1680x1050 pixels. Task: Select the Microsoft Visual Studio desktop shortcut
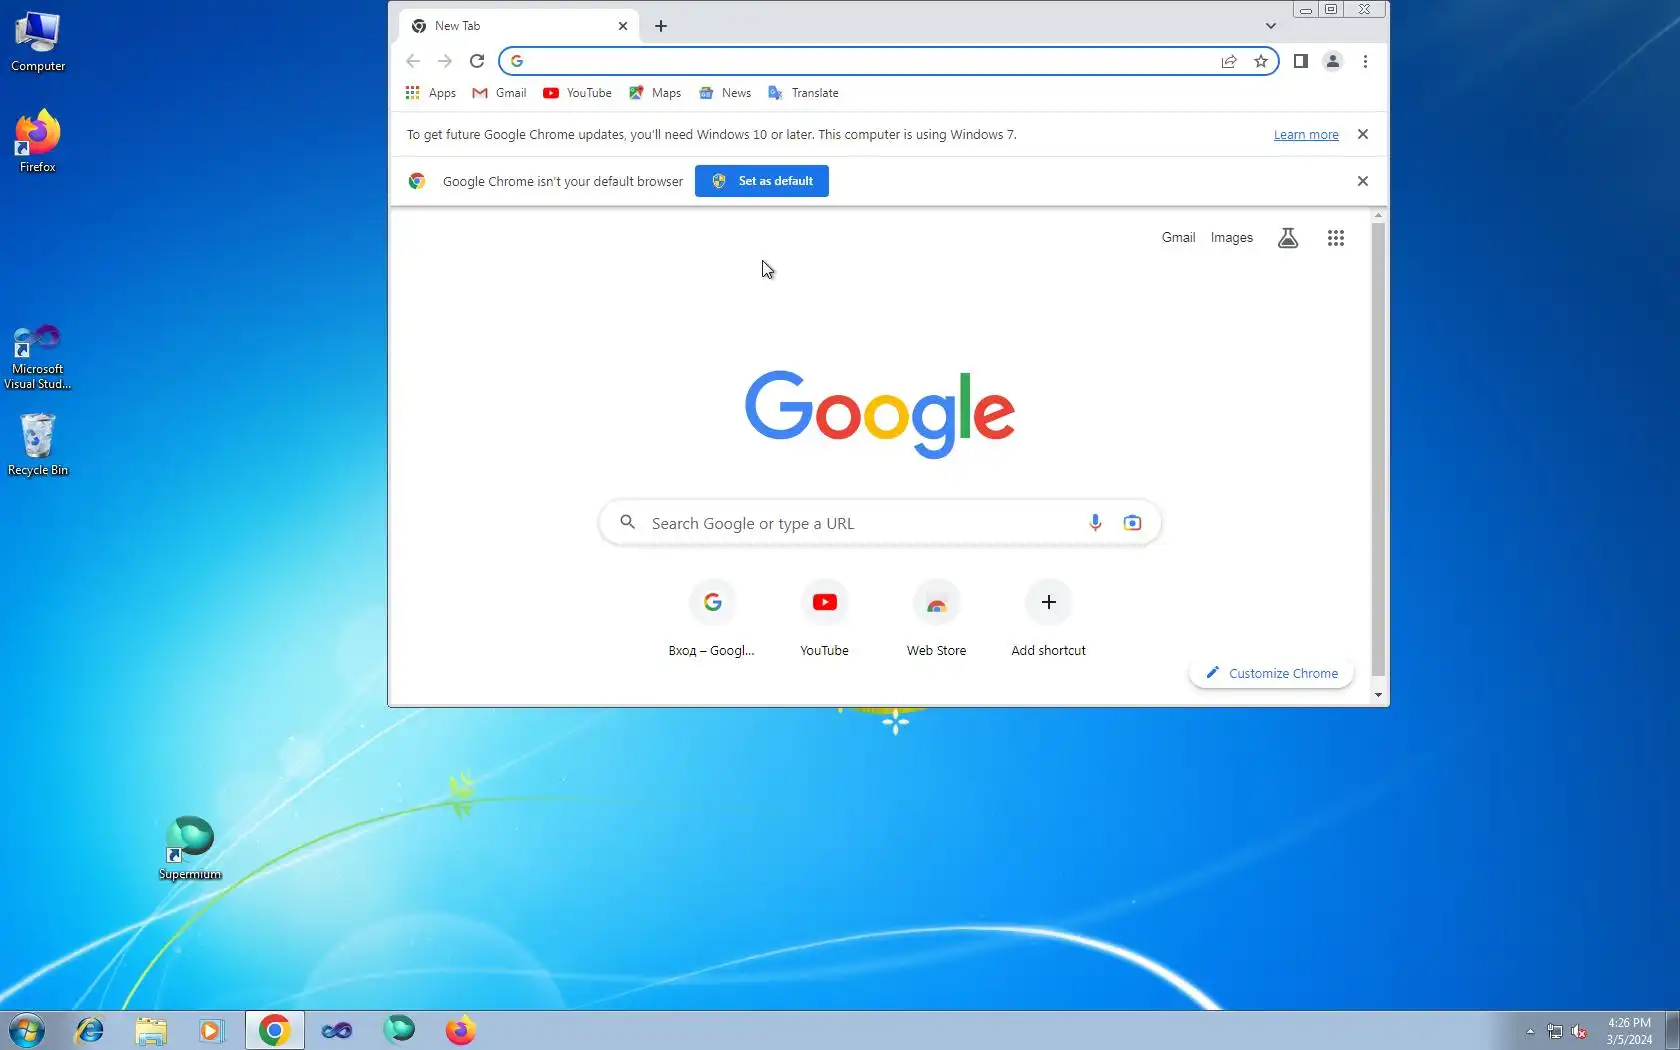coord(38,357)
